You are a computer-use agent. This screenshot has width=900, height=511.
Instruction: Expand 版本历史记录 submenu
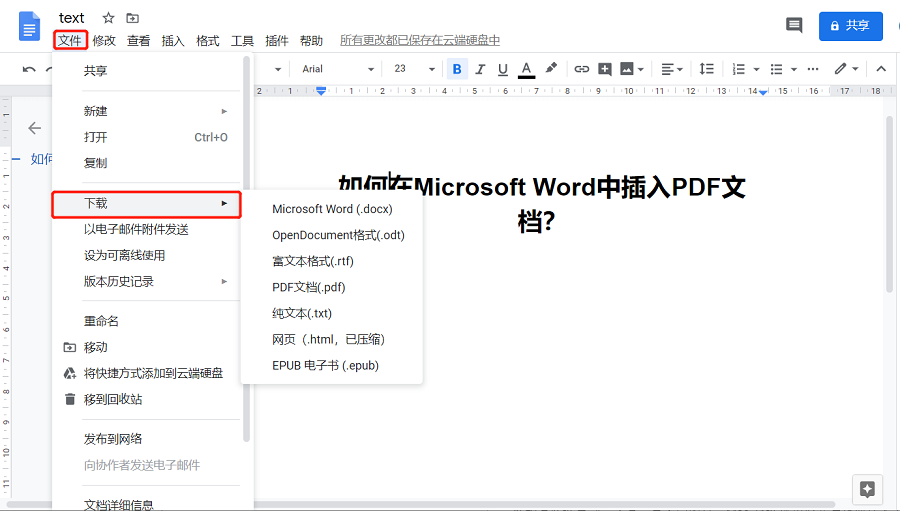tap(146, 281)
